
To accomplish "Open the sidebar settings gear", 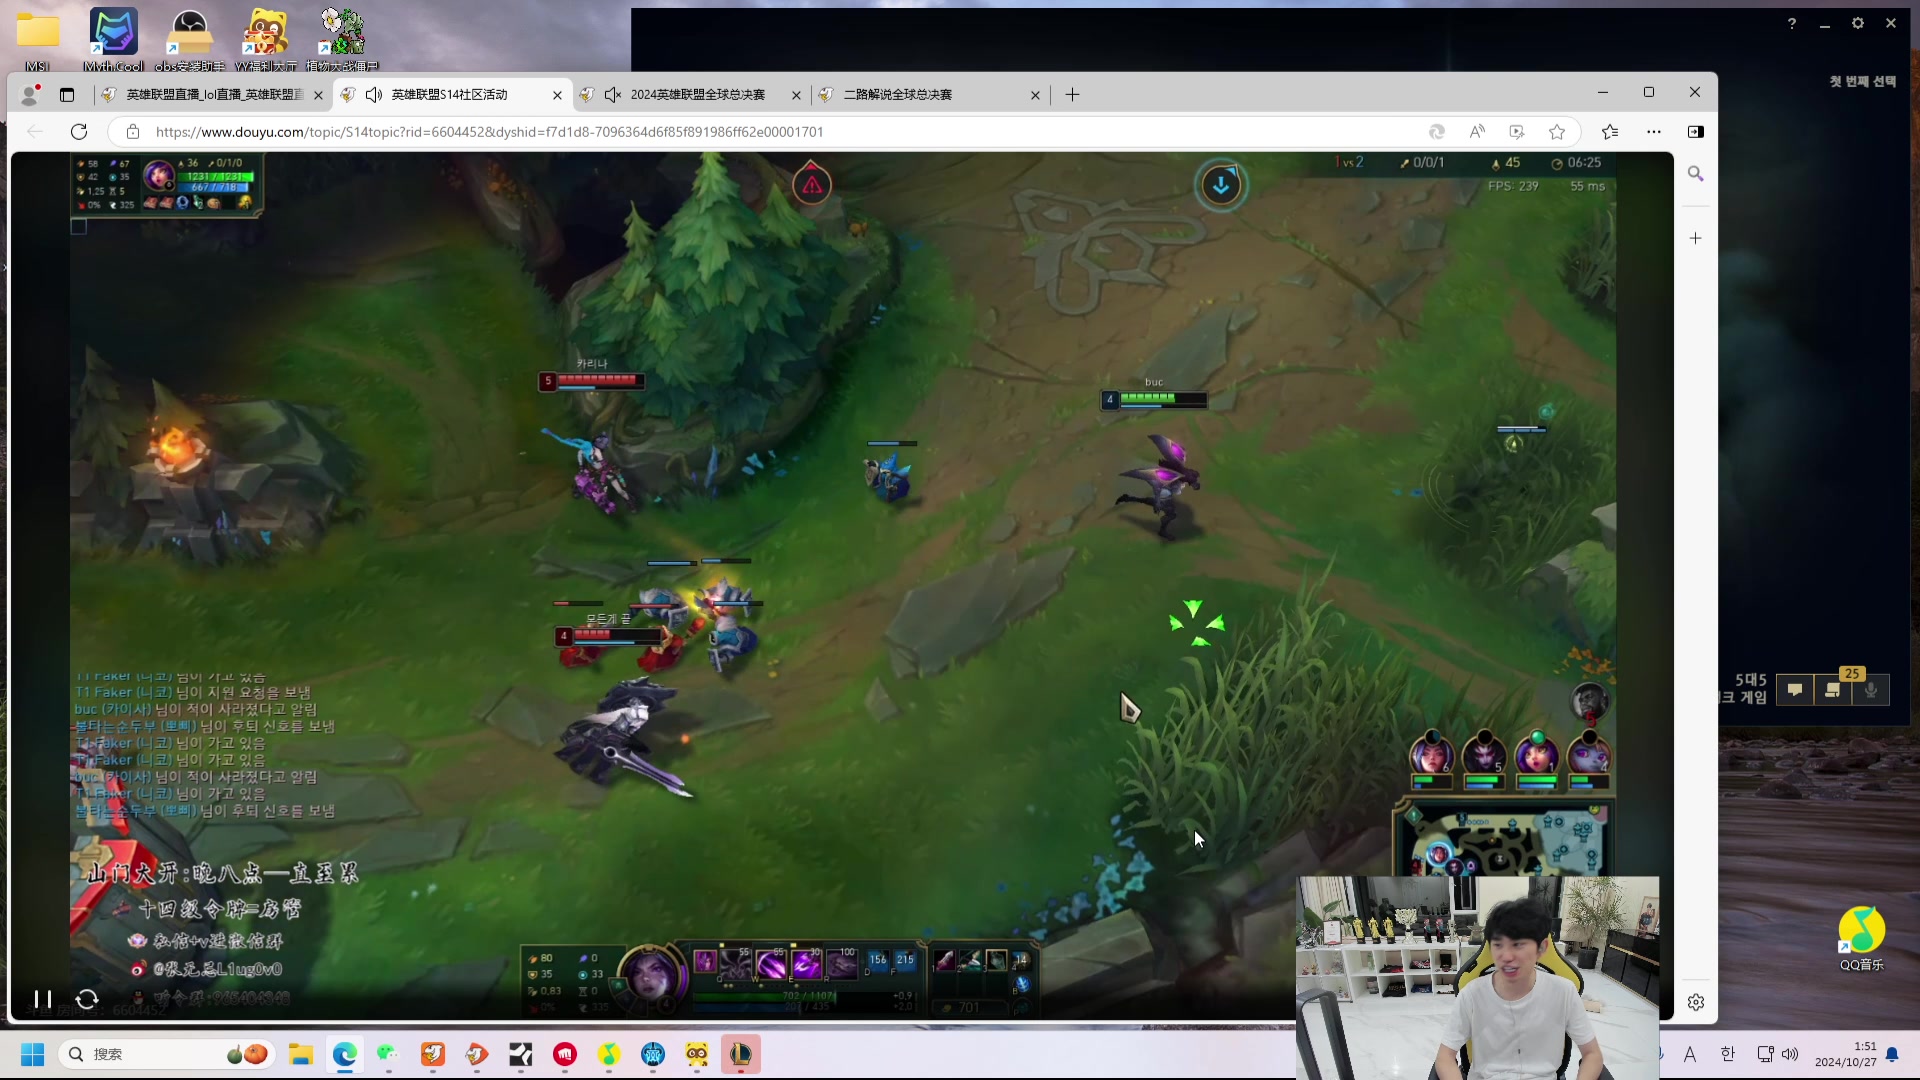I will [1696, 1002].
